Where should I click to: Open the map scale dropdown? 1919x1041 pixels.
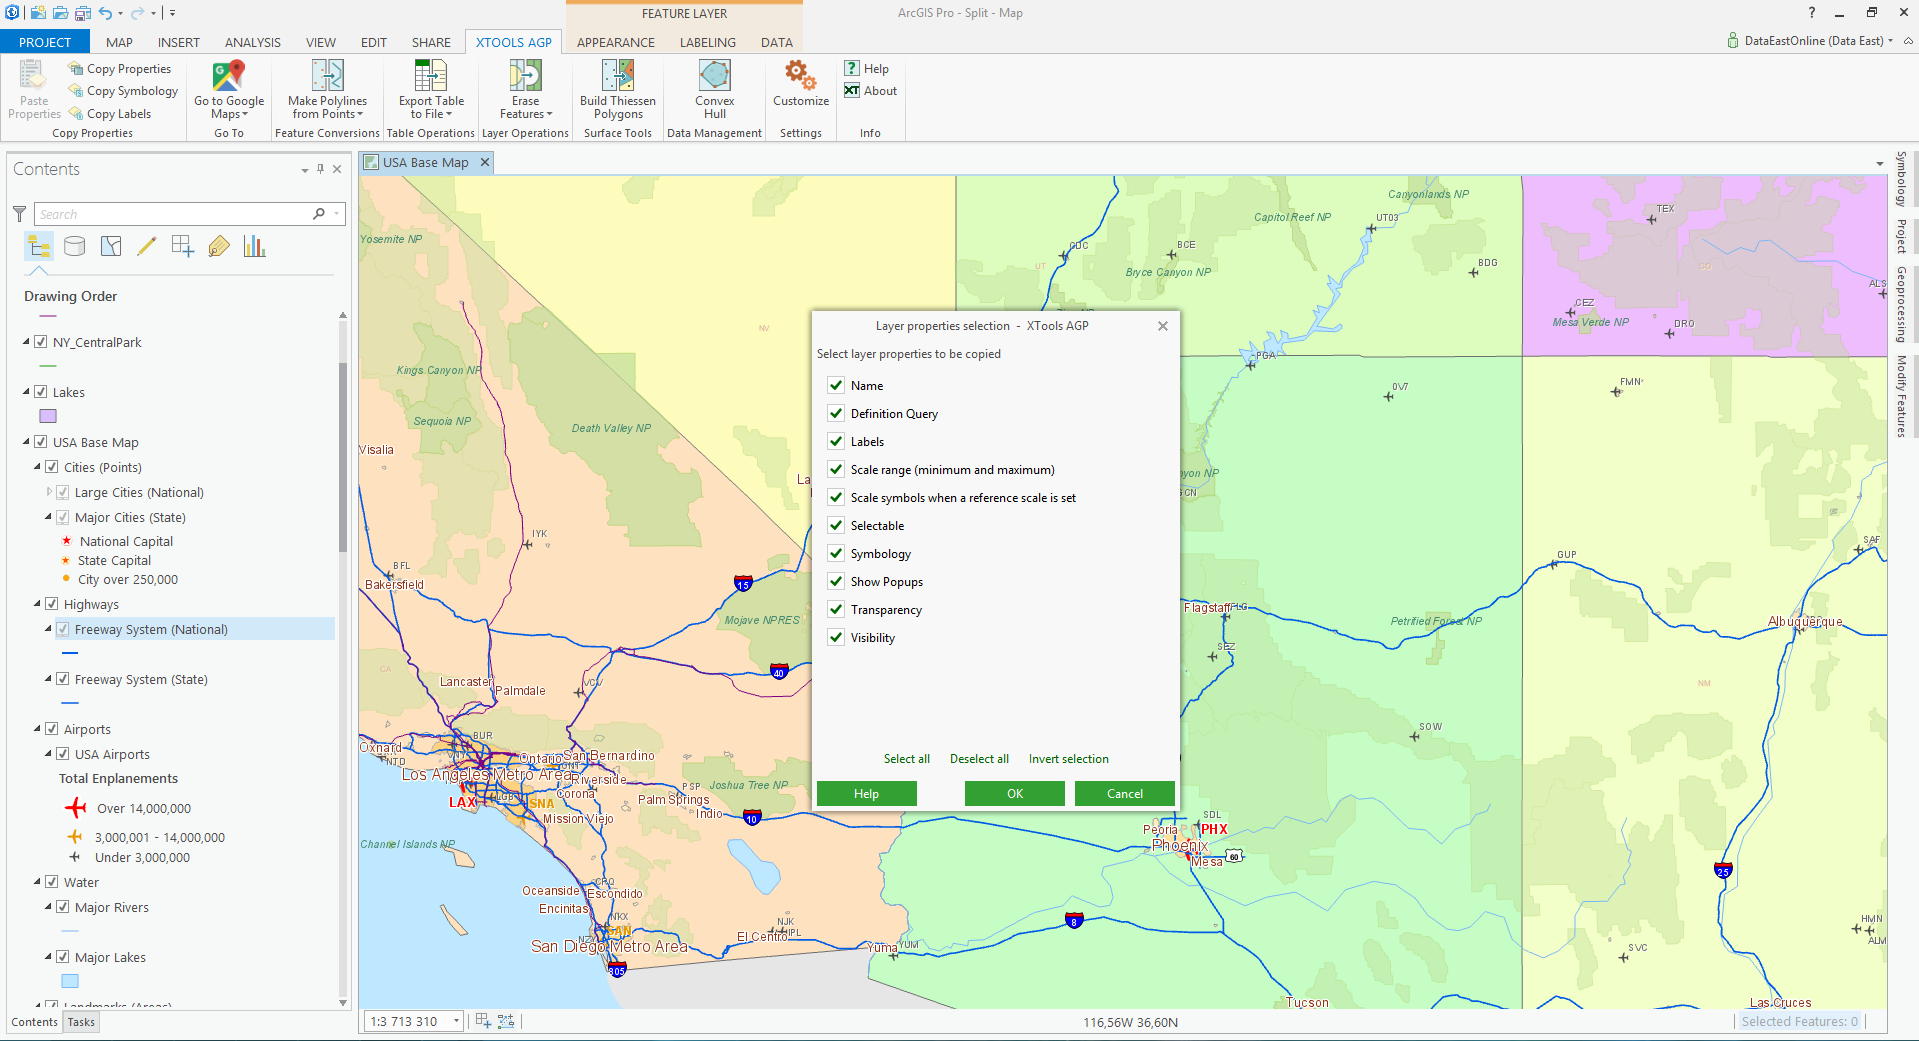coord(456,1021)
